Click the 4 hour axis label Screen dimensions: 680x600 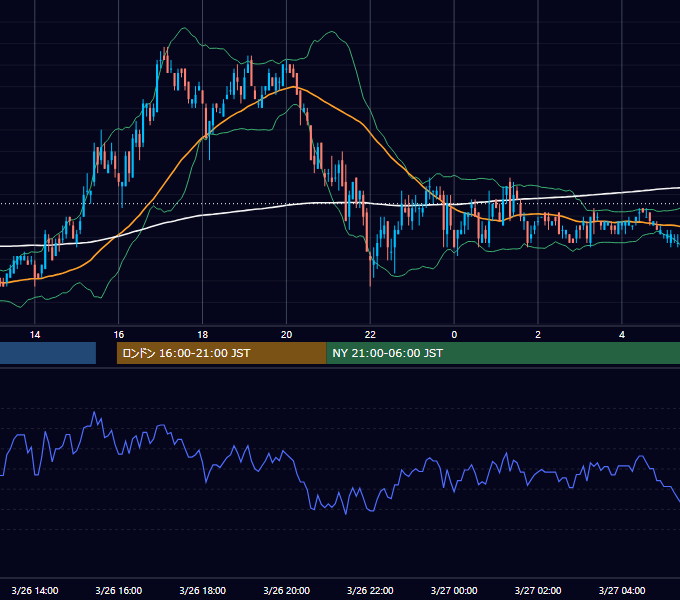pyautogui.click(x=622, y=335)
